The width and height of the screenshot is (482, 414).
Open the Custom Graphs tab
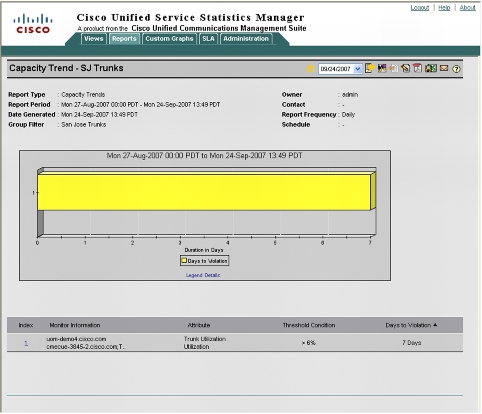click(x=169, y=39)
